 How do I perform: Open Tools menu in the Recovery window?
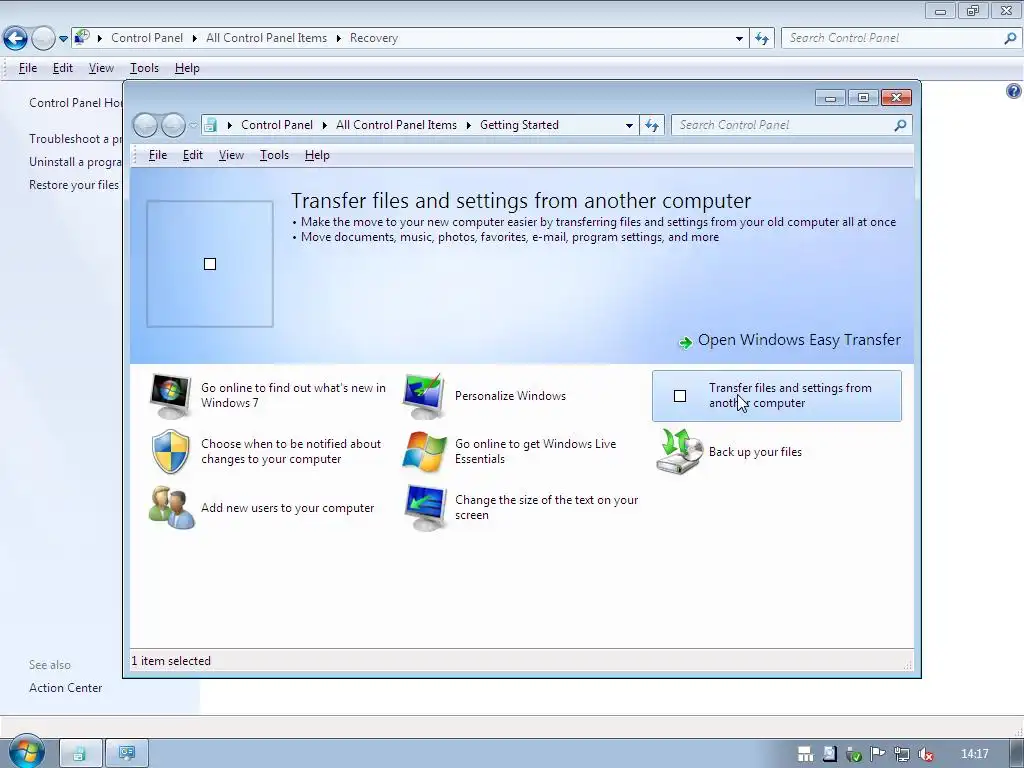pyautogui.click(x=144, y=68)
